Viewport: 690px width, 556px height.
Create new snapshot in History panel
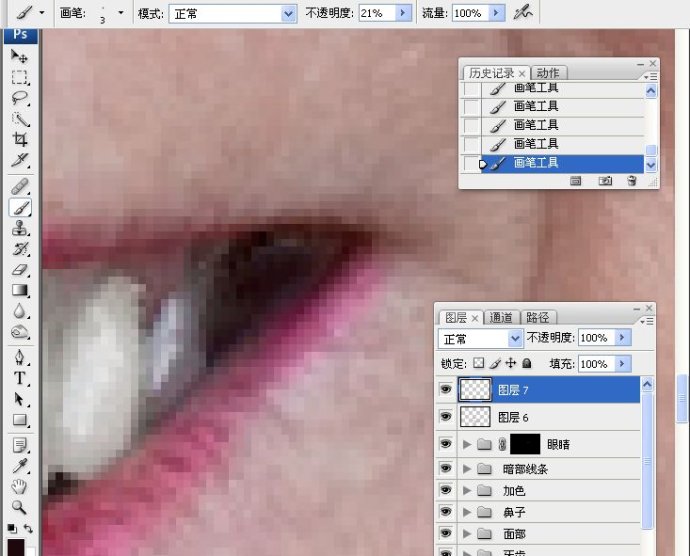(x=605, y=181)
